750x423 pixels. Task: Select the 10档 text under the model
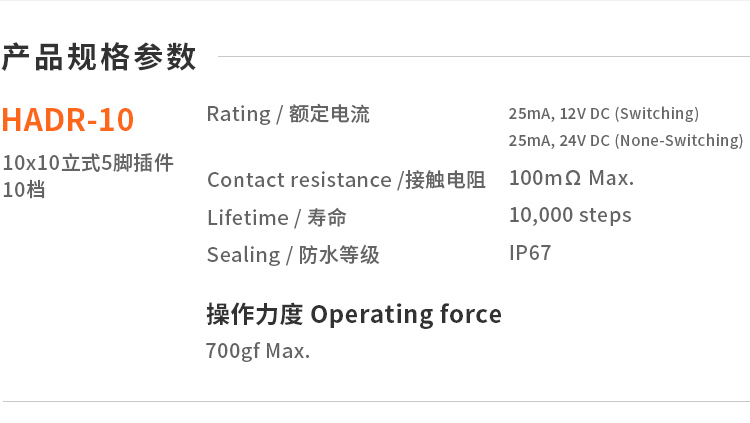24,189
